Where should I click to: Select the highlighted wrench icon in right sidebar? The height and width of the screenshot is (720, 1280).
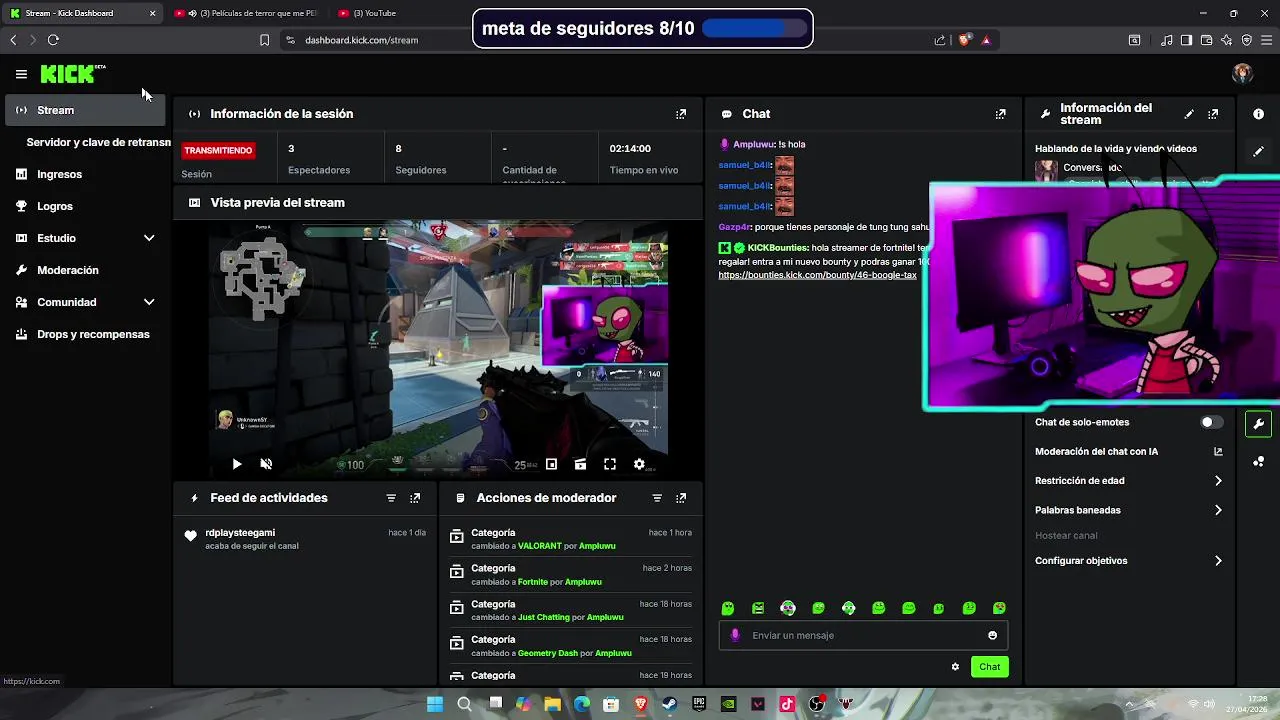click(1258, 424)
